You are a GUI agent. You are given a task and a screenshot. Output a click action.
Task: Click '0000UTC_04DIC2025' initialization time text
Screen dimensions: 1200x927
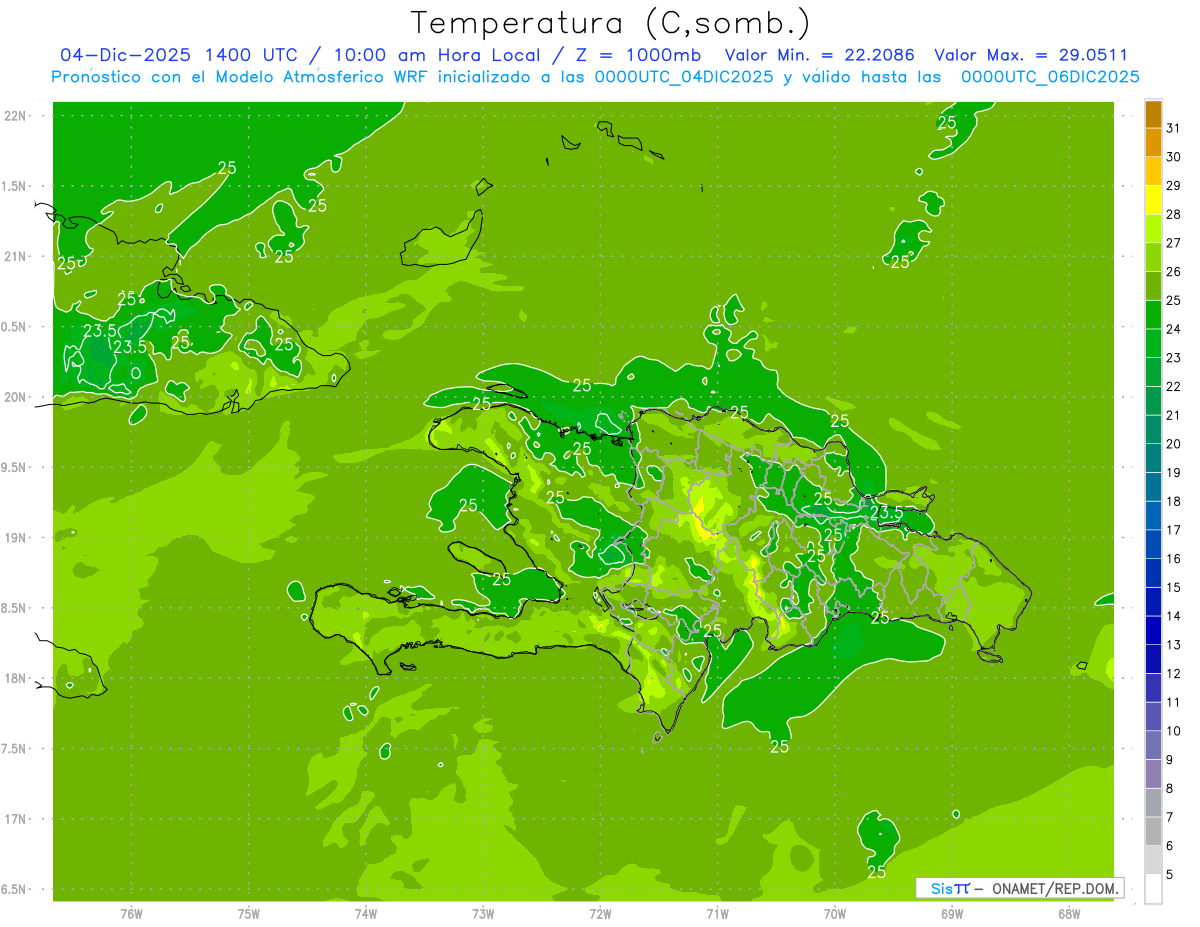(684, 77)
